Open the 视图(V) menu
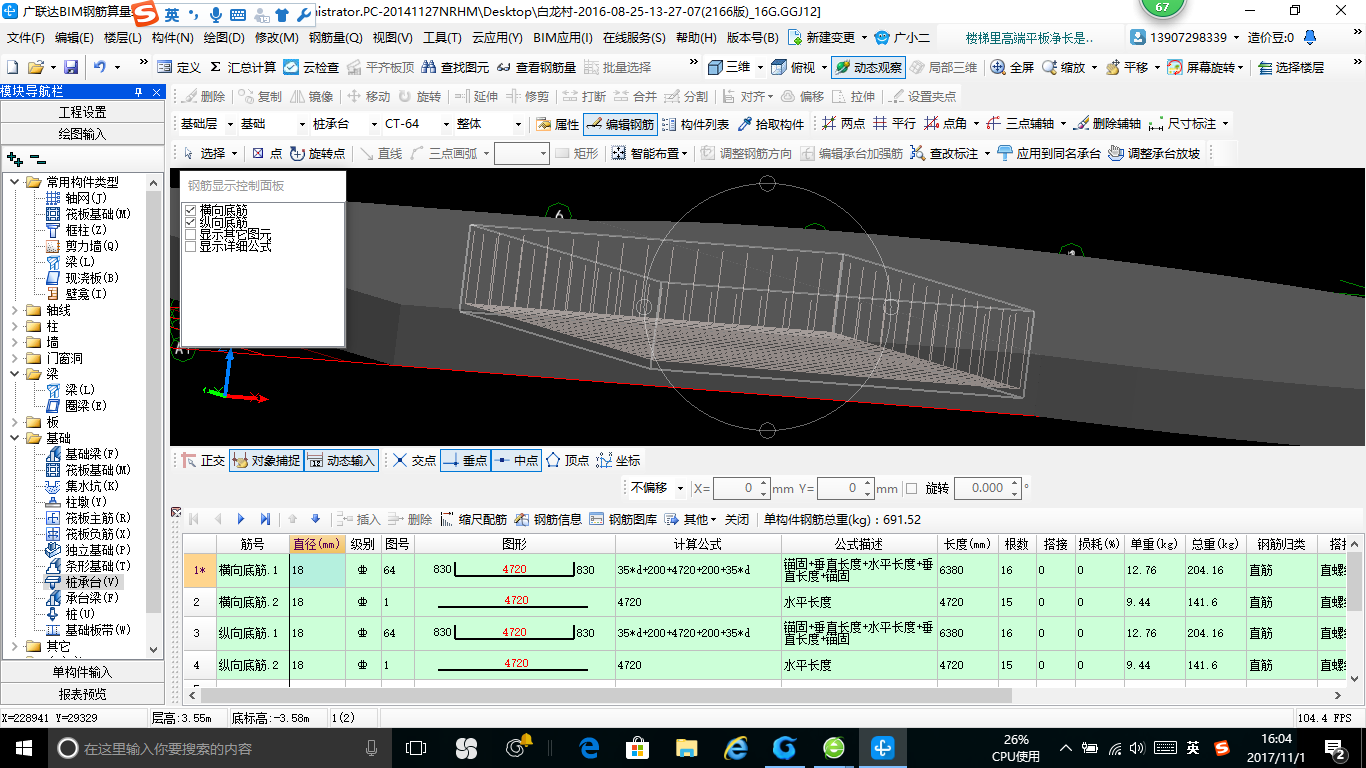The width and height of the screenshot is (1366, 768). [392, 38]
